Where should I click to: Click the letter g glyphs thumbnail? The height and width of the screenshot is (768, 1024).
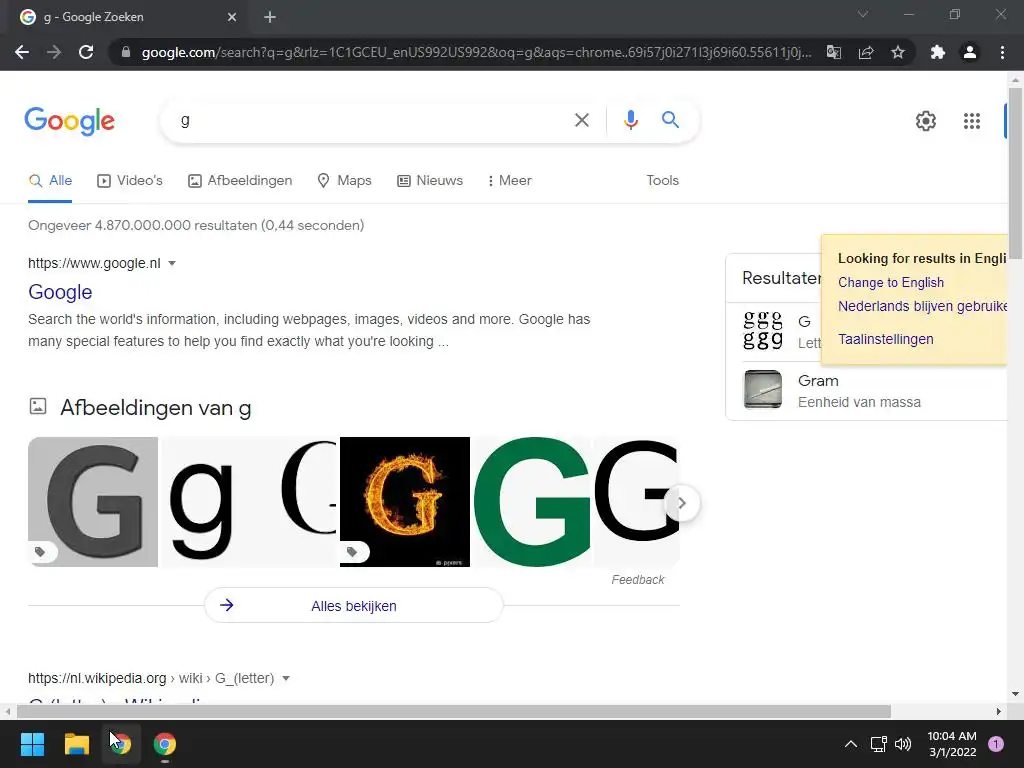click(x=763, y=330)
